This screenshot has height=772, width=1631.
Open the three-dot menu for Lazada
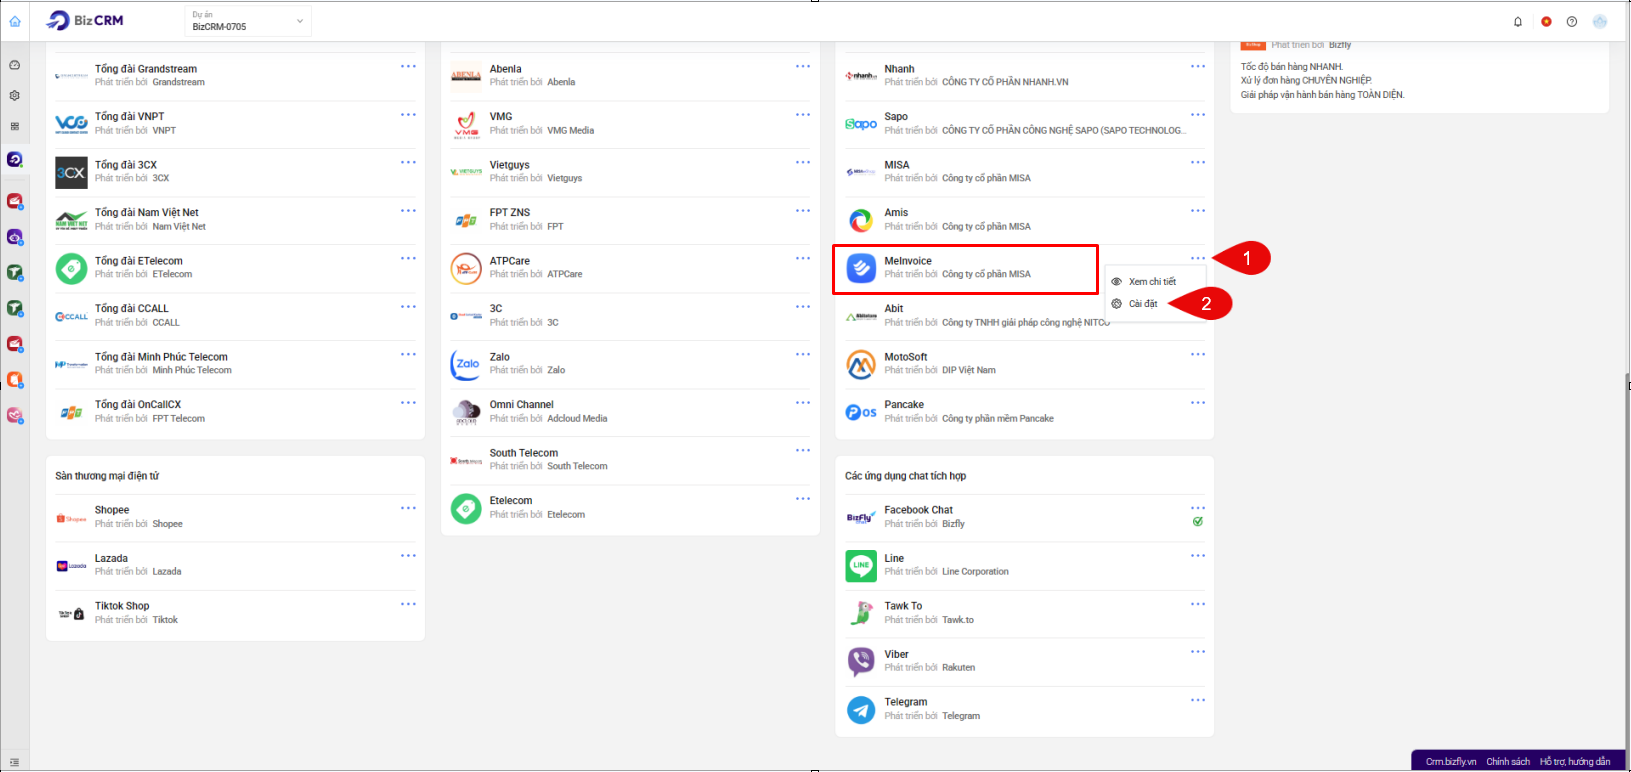pyautogui.click(x=408, y=556)
